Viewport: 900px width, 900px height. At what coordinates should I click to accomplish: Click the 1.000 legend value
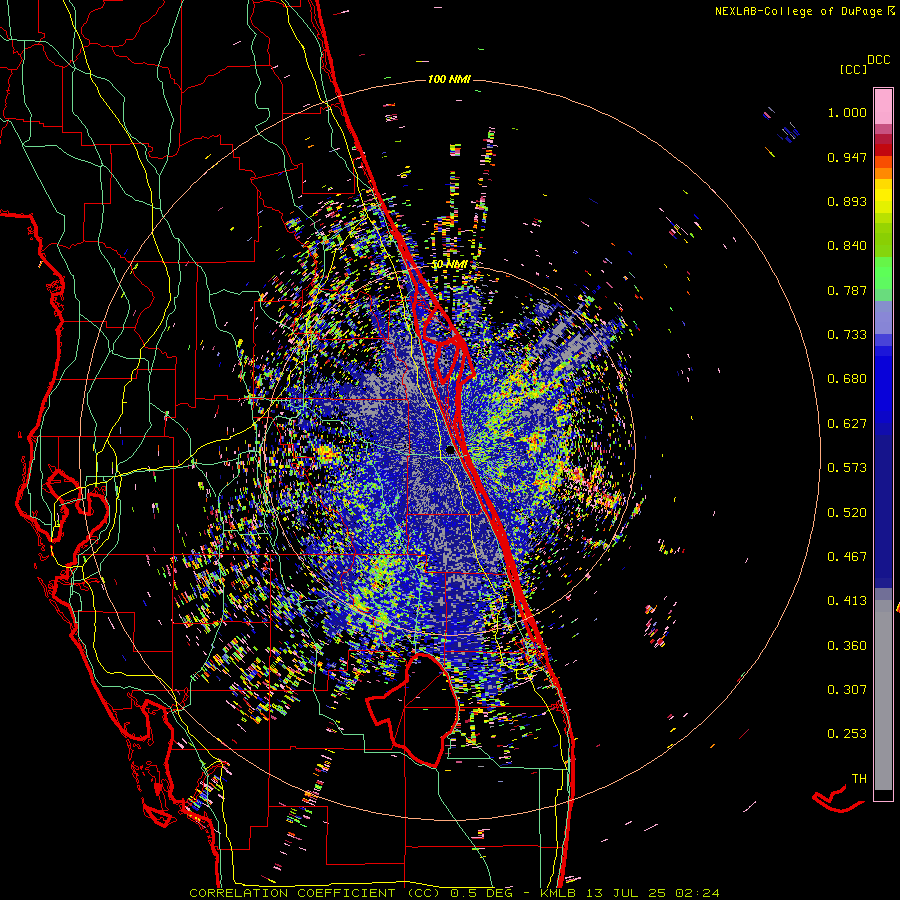coord(847,112)
